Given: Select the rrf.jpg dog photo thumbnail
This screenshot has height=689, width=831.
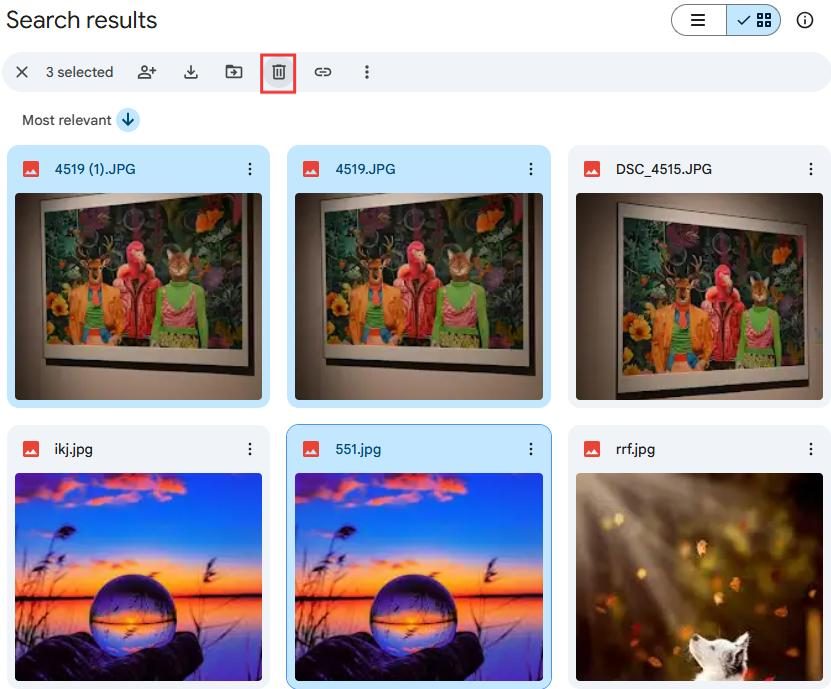Looking at the screenshot, I should coord(699,577).
